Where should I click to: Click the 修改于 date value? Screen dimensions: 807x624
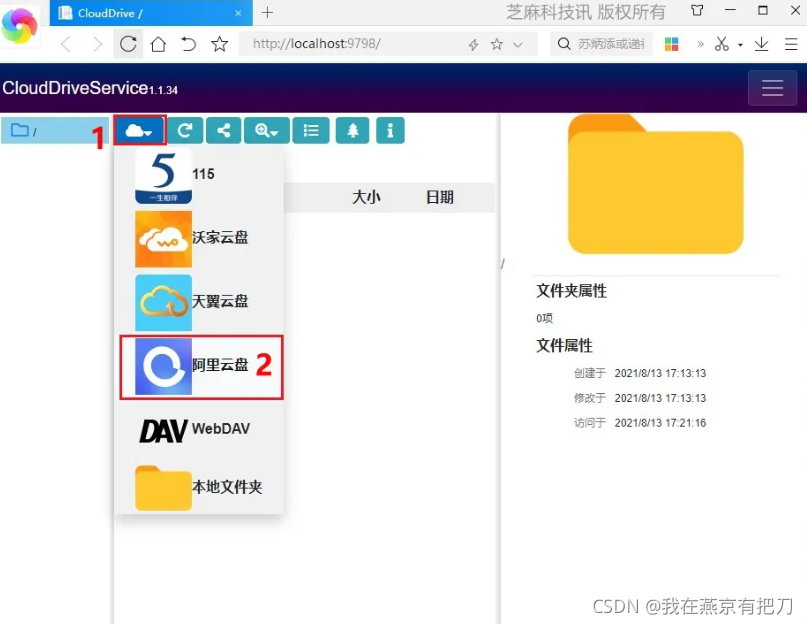(x=660, y=398)
